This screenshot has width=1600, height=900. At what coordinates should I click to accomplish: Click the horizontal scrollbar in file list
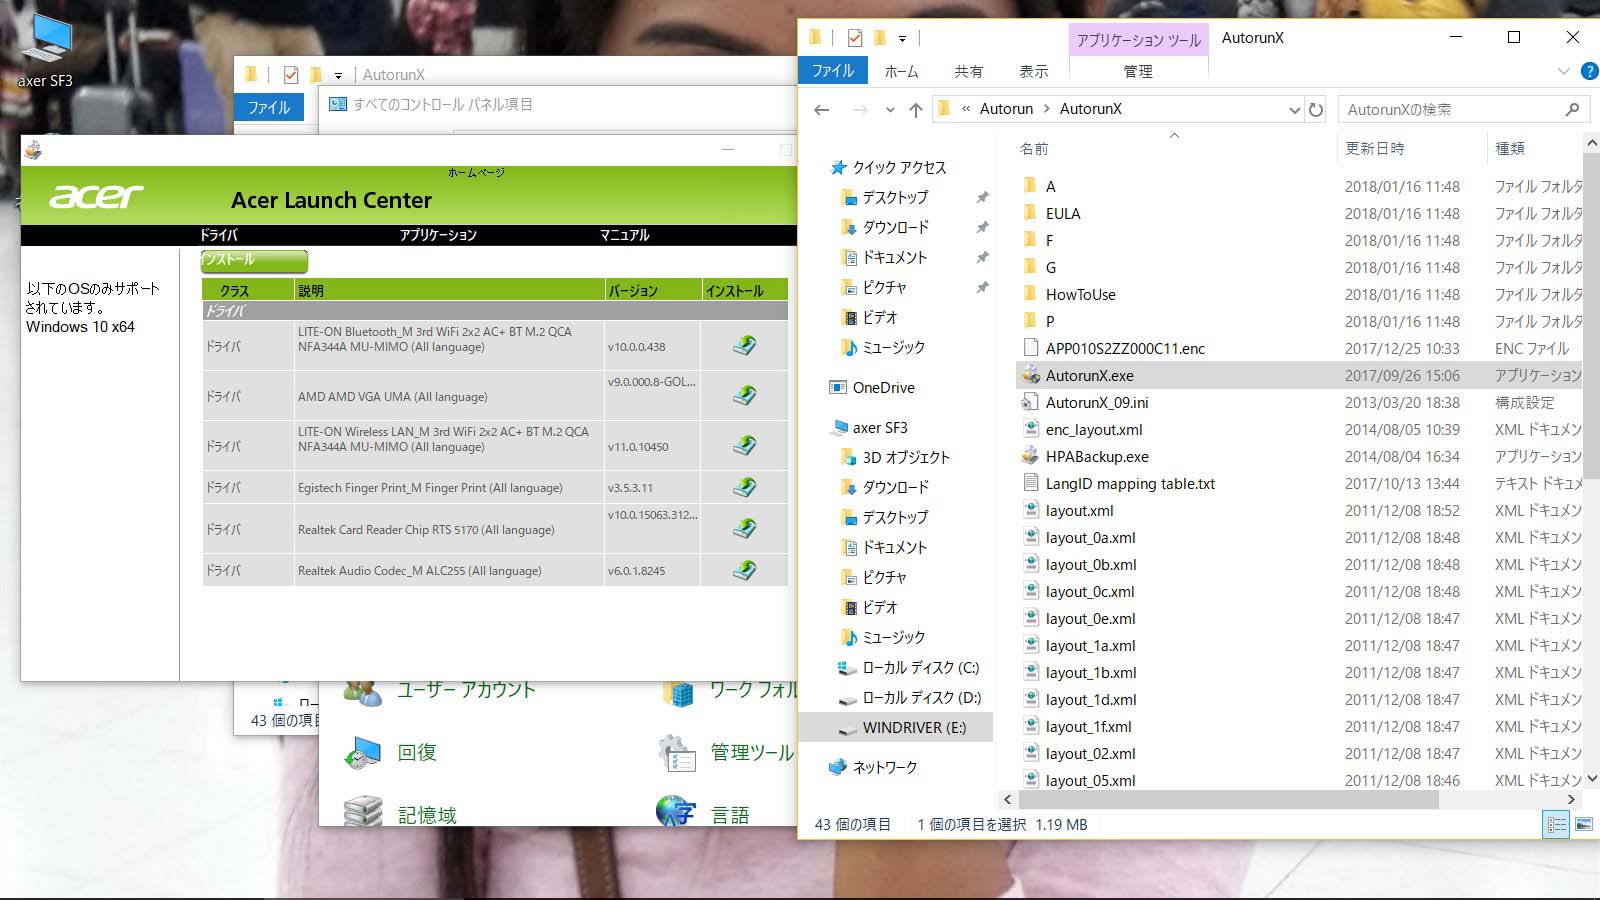click(x=1228, y=800)
